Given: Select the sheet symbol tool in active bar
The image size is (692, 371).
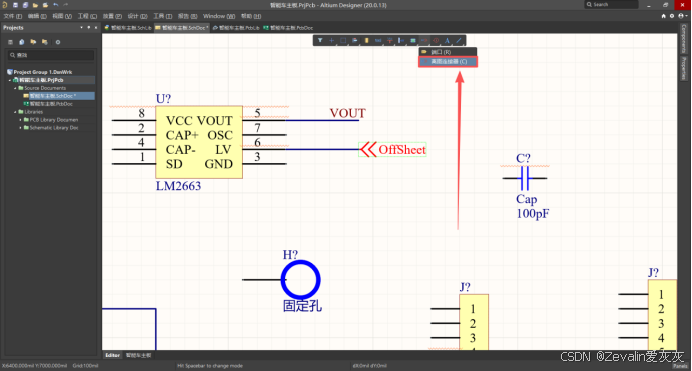Looking at the screenshot, I should (x=413, y=41).
